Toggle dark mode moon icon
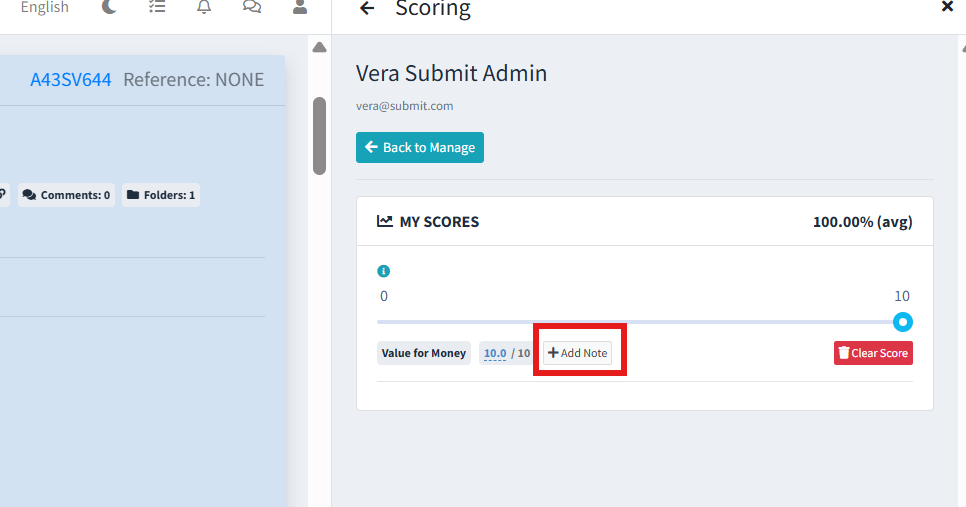Screen dimensions: 966x507 click(x=110, y=7)
